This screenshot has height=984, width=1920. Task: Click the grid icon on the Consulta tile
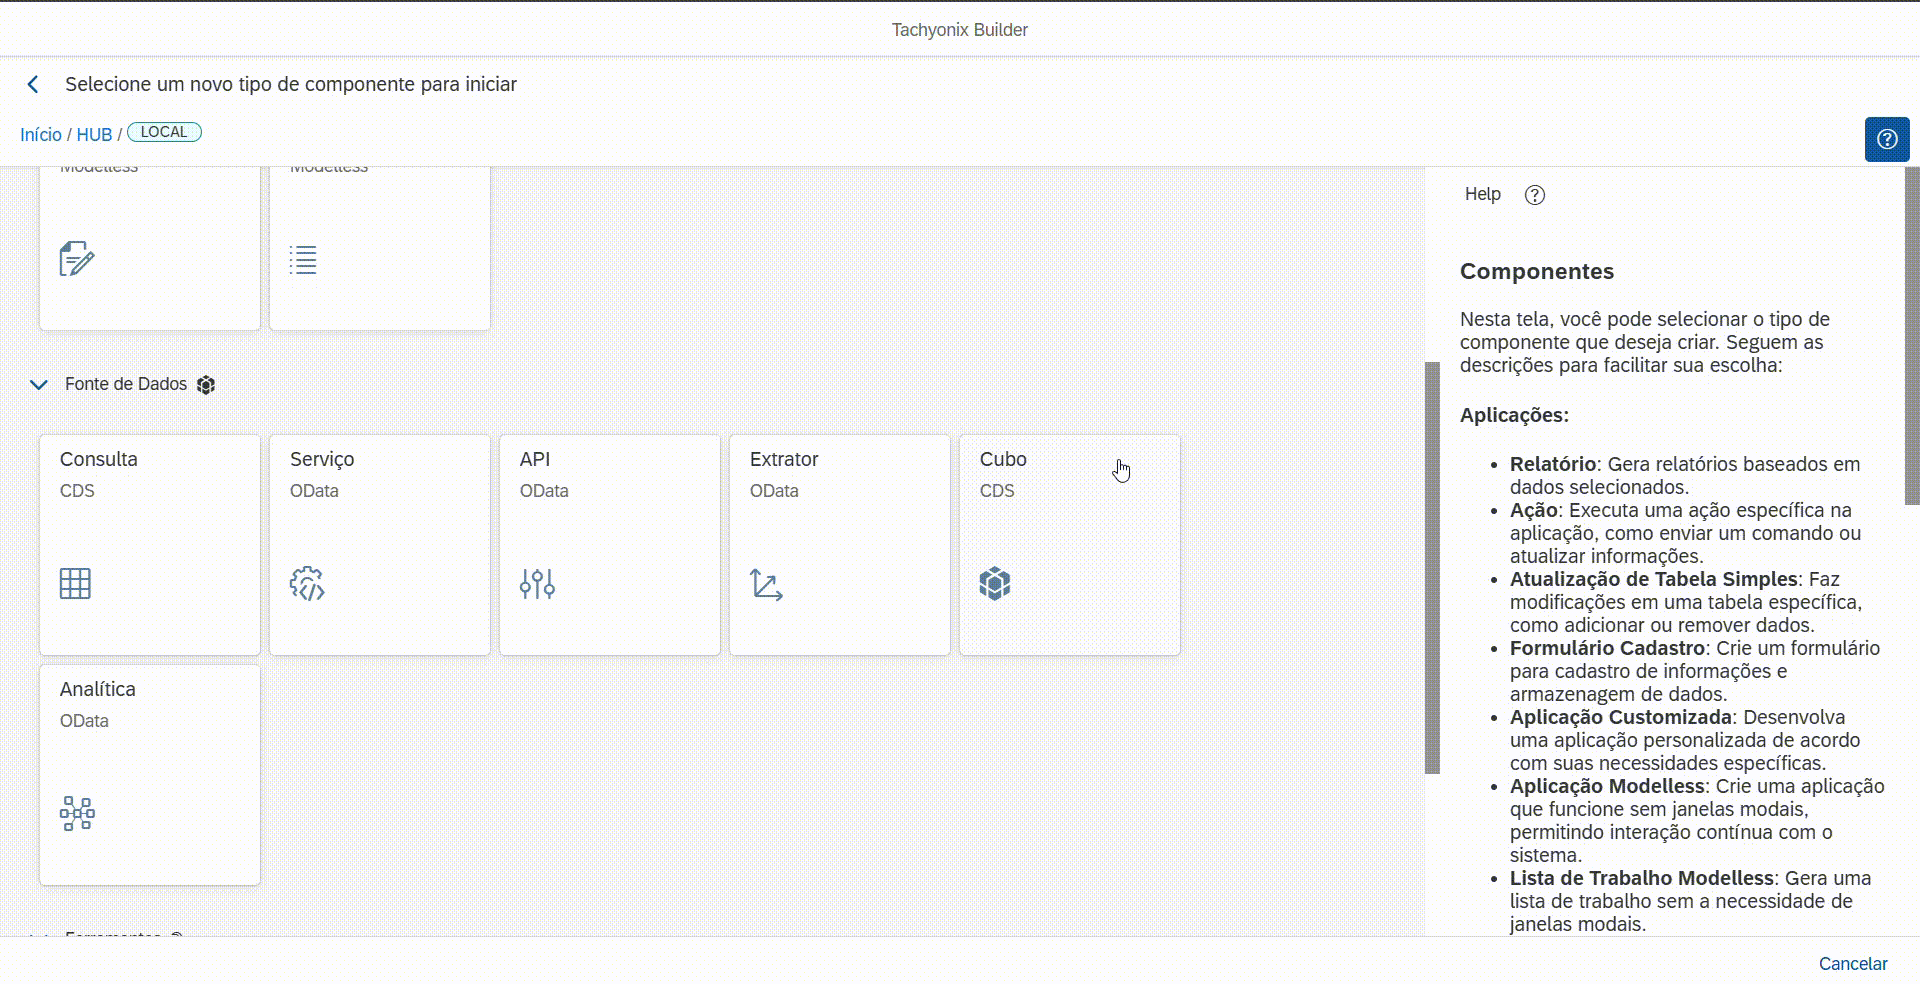coord(75,583)
